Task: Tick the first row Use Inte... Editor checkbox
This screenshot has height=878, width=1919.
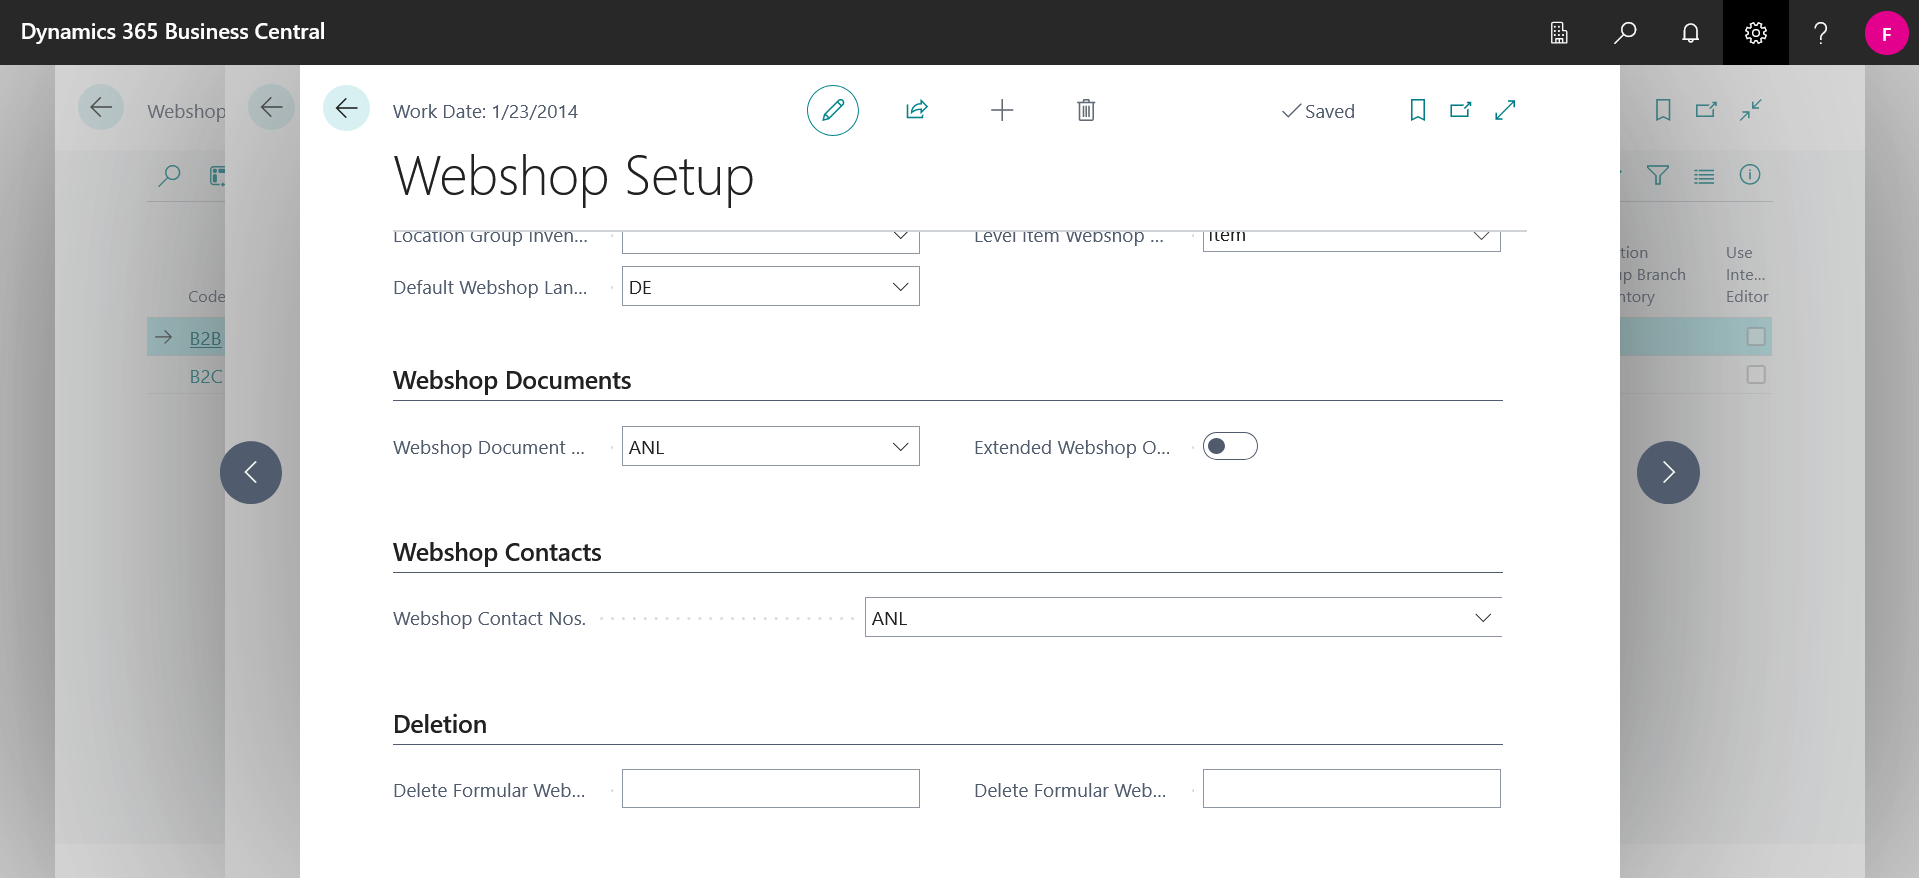Action: click(x=1756, y=337)
